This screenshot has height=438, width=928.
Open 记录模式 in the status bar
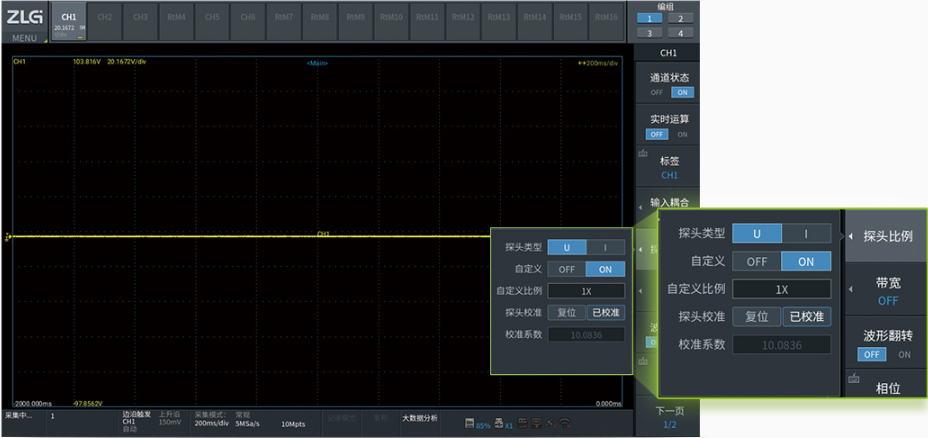click(x=341, y=418)
